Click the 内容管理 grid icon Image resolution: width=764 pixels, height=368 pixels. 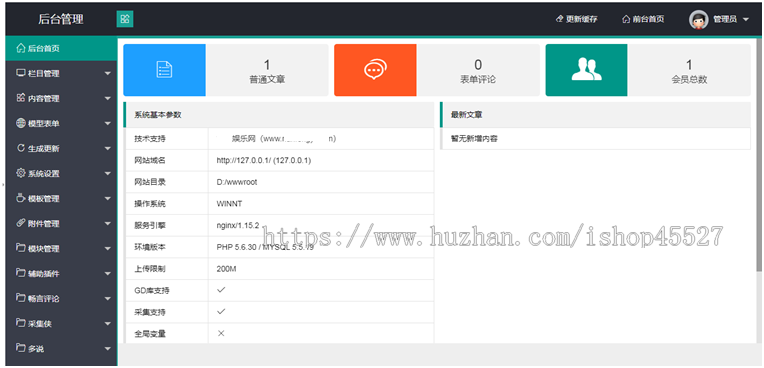point(20,98)
